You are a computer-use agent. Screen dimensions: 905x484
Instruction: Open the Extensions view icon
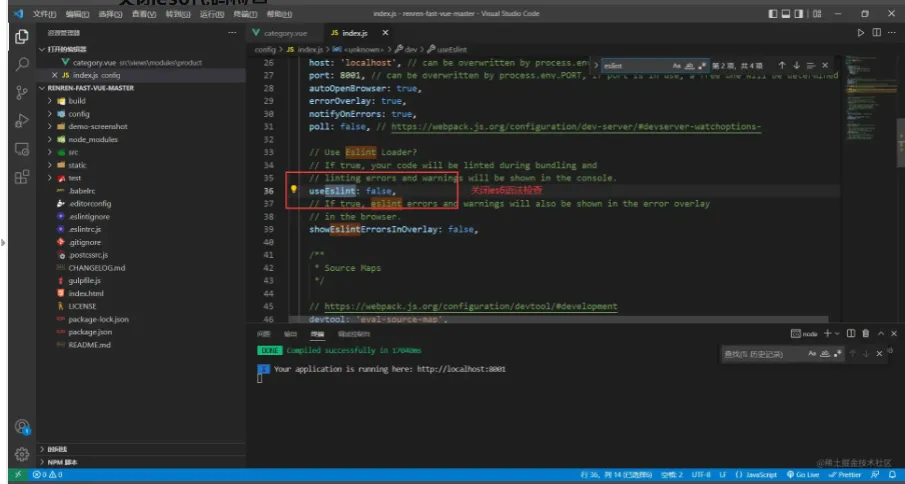point(22,177)
